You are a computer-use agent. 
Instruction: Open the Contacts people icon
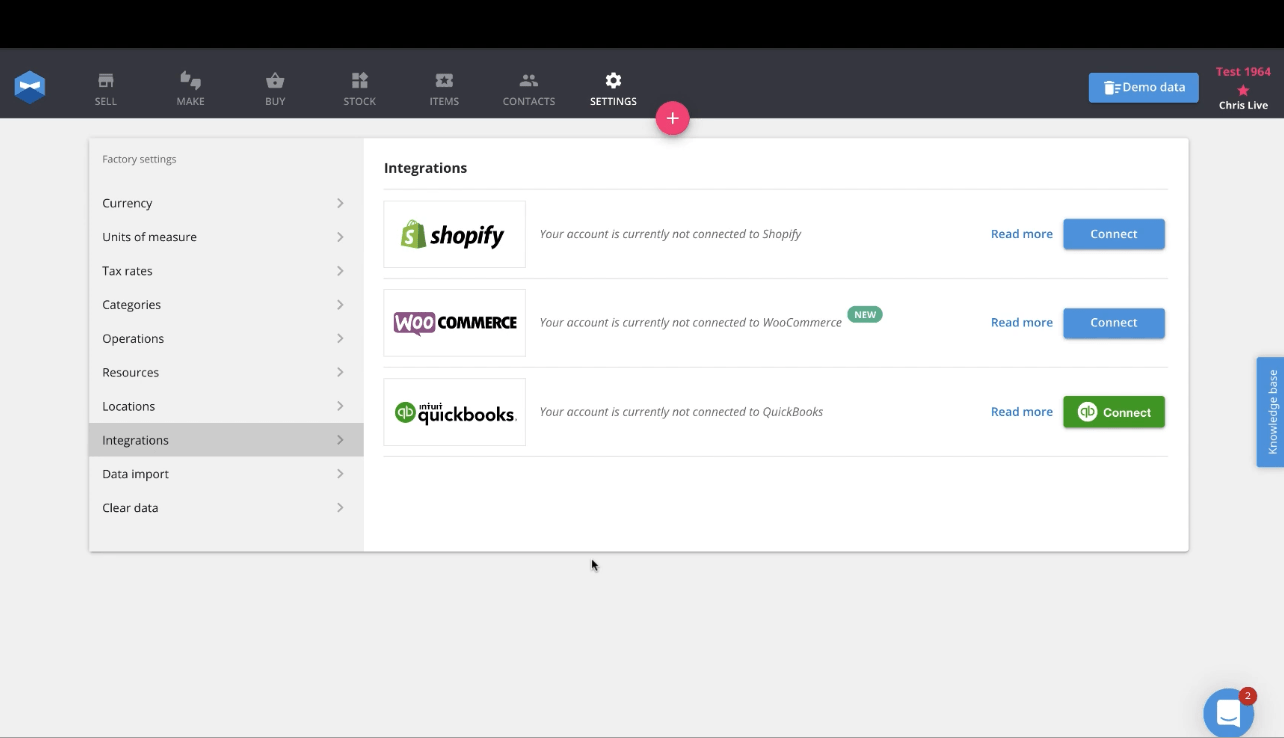pyautogui.click(x=529, y=81)
